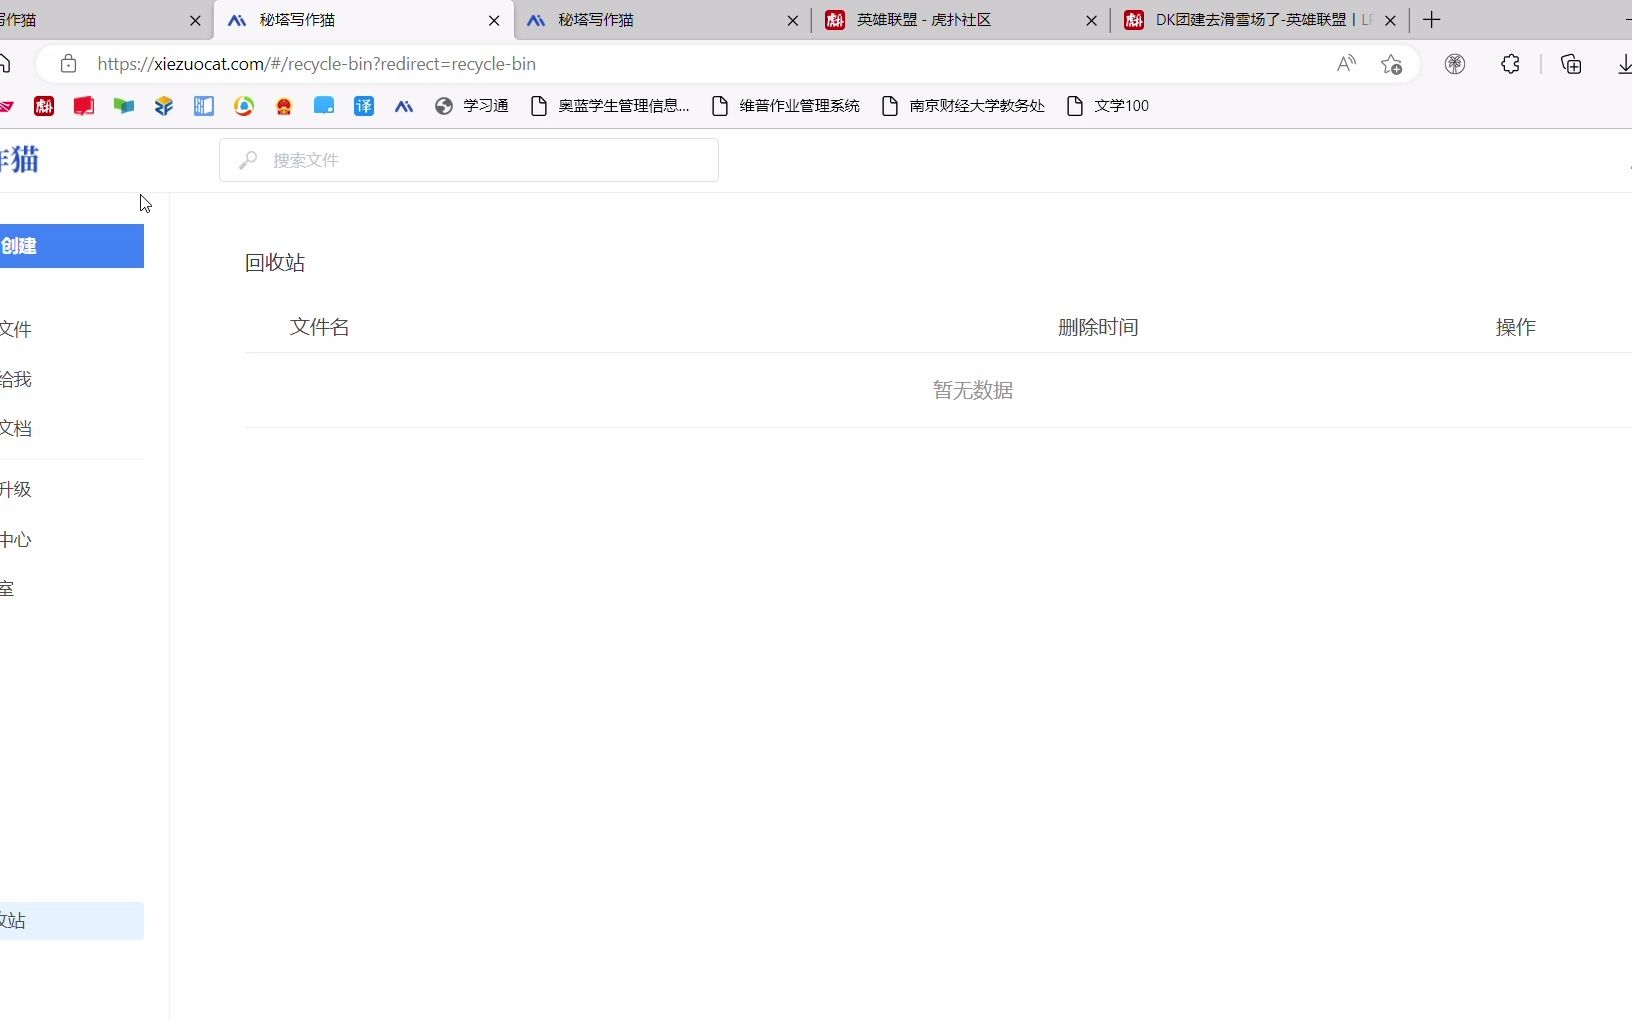Select the highlighted 回收站 sidebar item

click(x=72, y=921)
